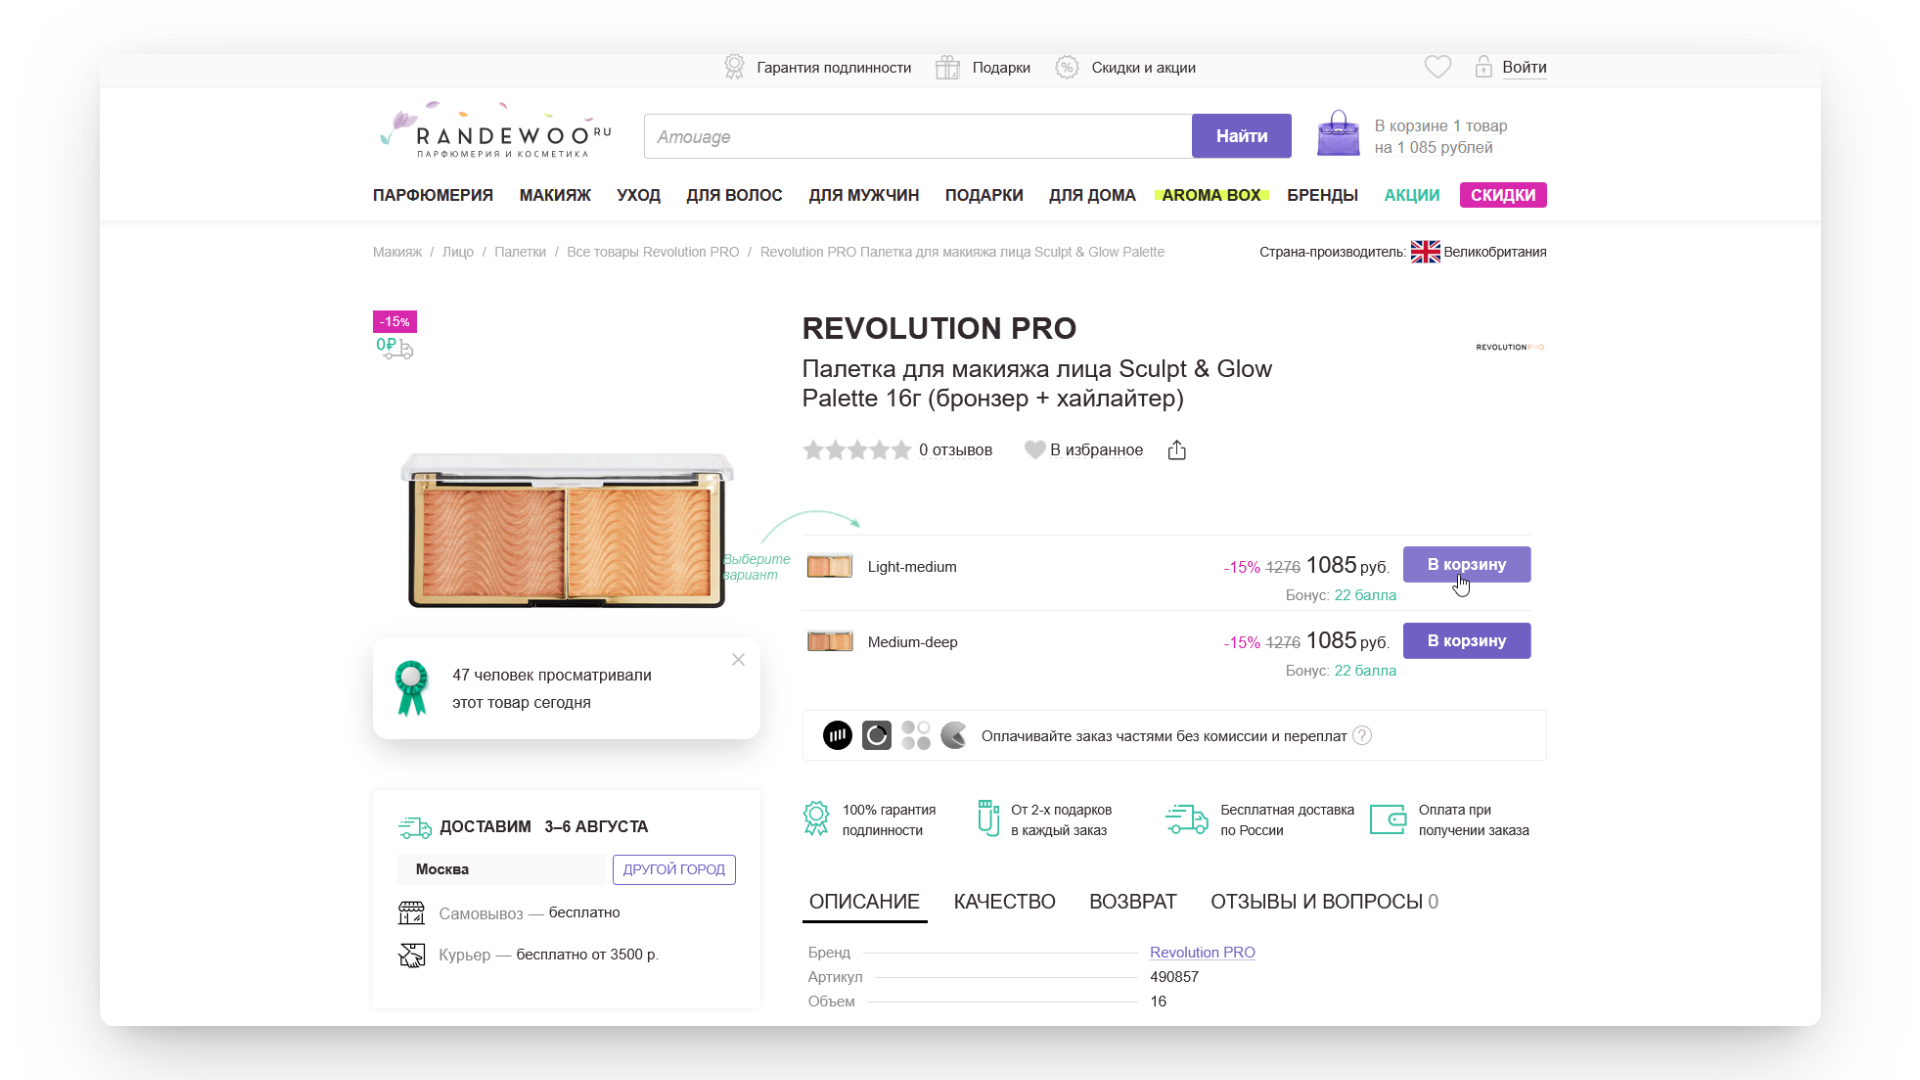Focus the Amouage search input field
The width and height of the screenshot is (1920, 1080).
click(918, 136)
